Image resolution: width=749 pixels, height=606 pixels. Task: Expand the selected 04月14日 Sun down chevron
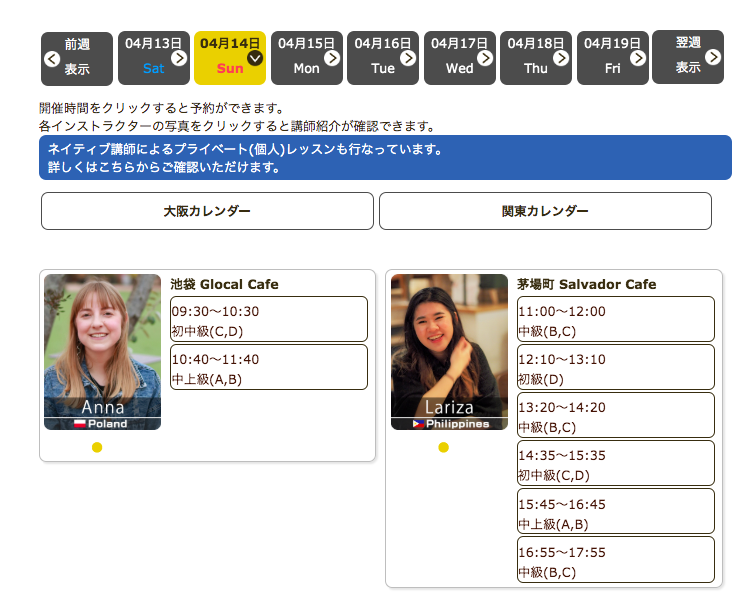[x=255, y=58]
